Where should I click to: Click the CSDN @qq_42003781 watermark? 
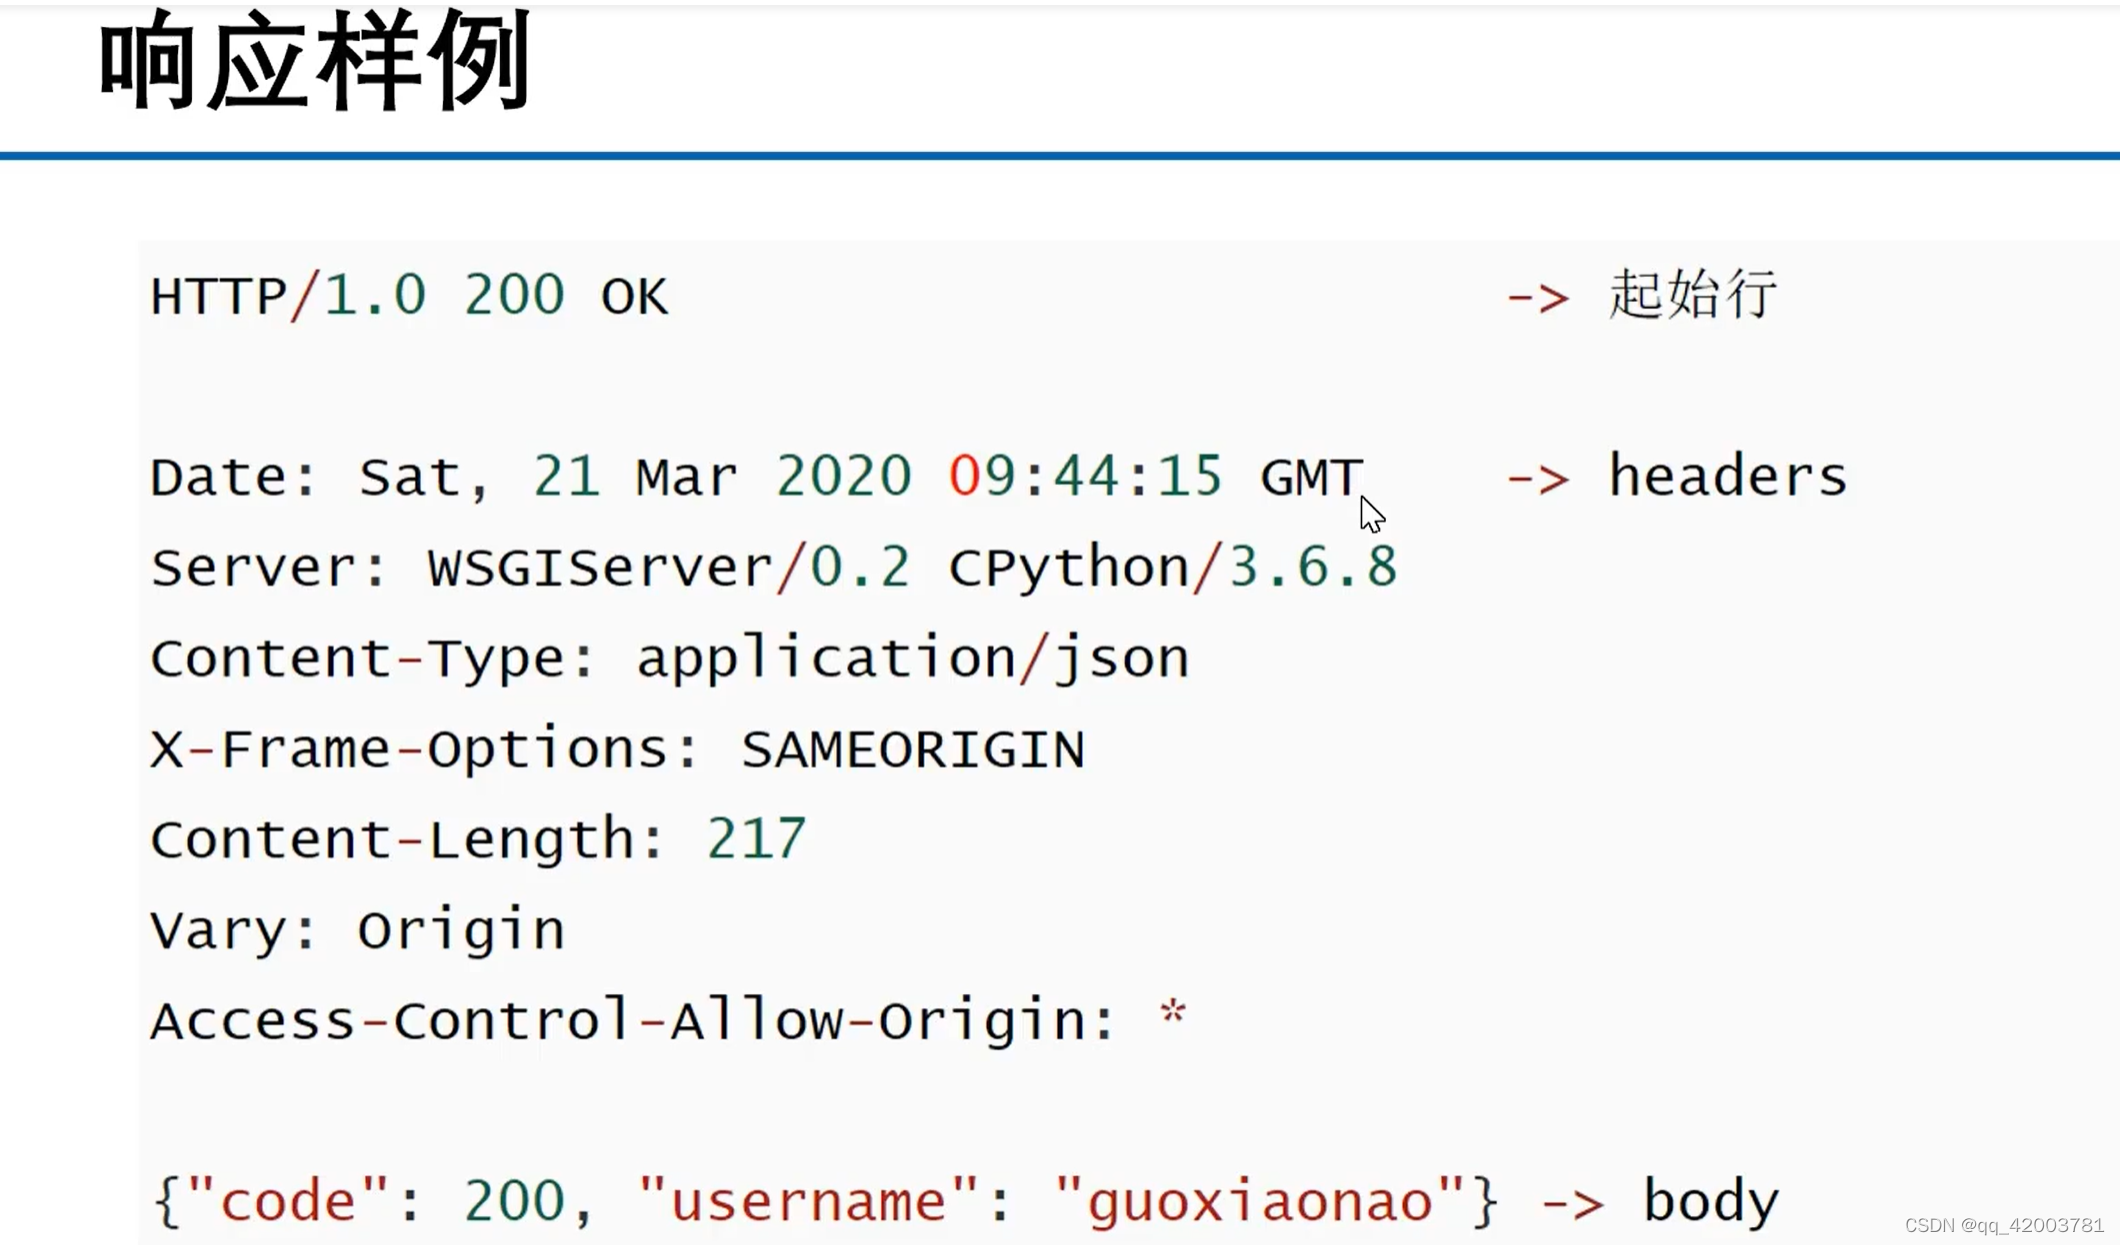(2003, 1225)
